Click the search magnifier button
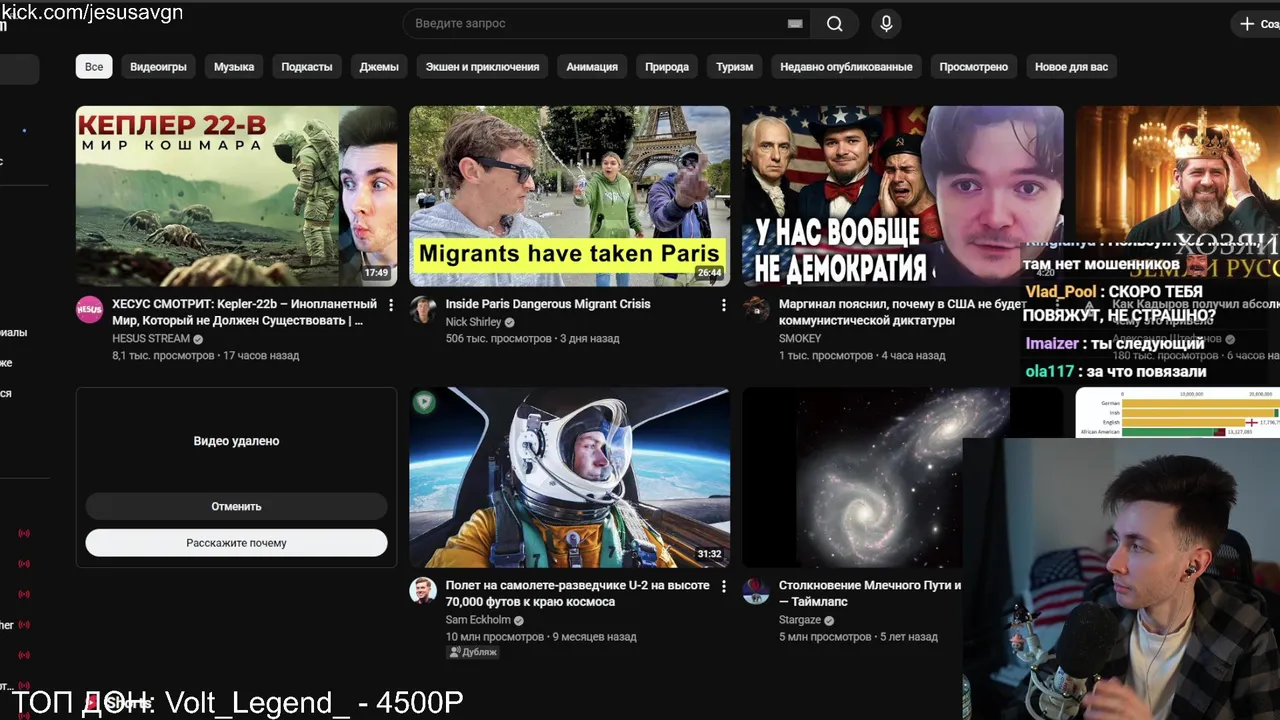This screenshot has height=720, width=1280. 835,24
